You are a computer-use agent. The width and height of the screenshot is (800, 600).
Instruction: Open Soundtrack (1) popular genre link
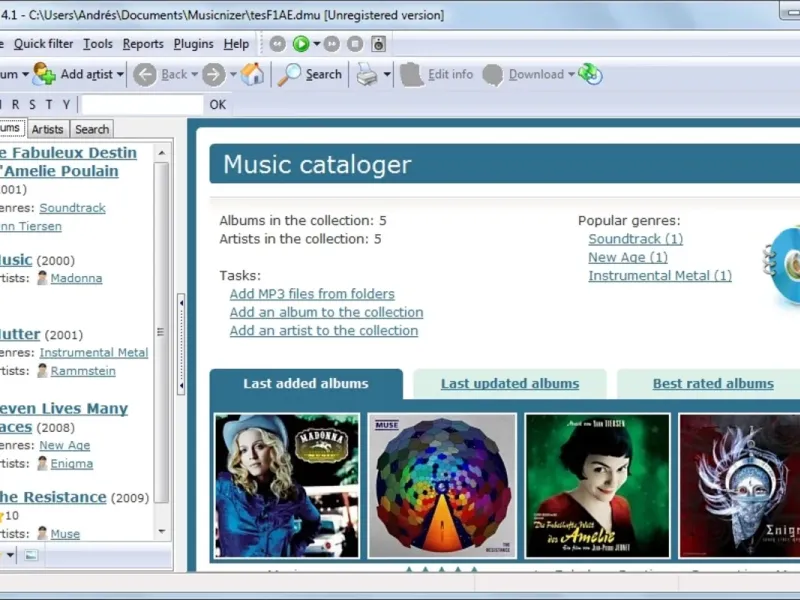tap(636, 239)
